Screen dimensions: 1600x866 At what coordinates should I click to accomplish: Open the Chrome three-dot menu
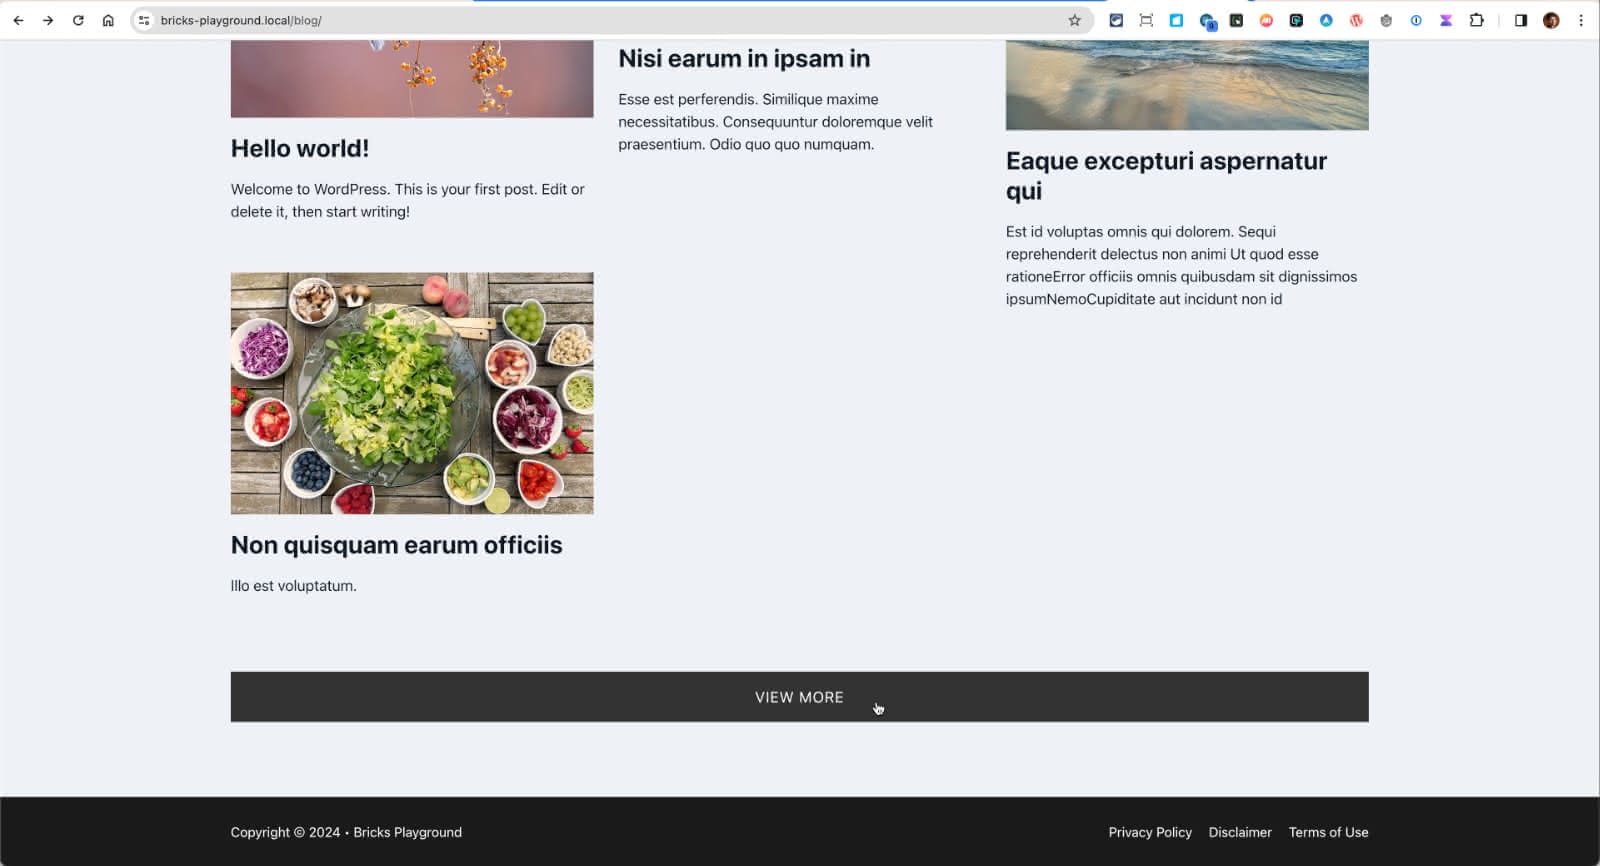(1581, 20)
